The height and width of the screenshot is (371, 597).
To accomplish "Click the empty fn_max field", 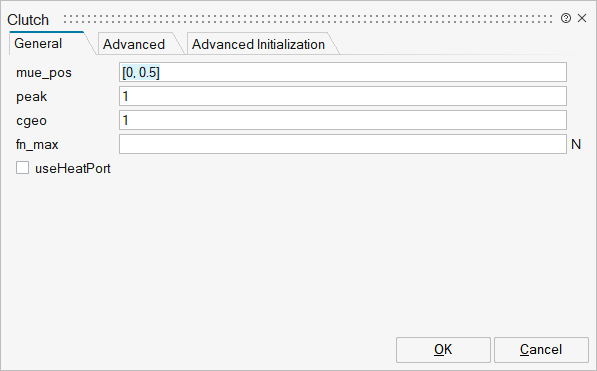I will pos(343,144).
